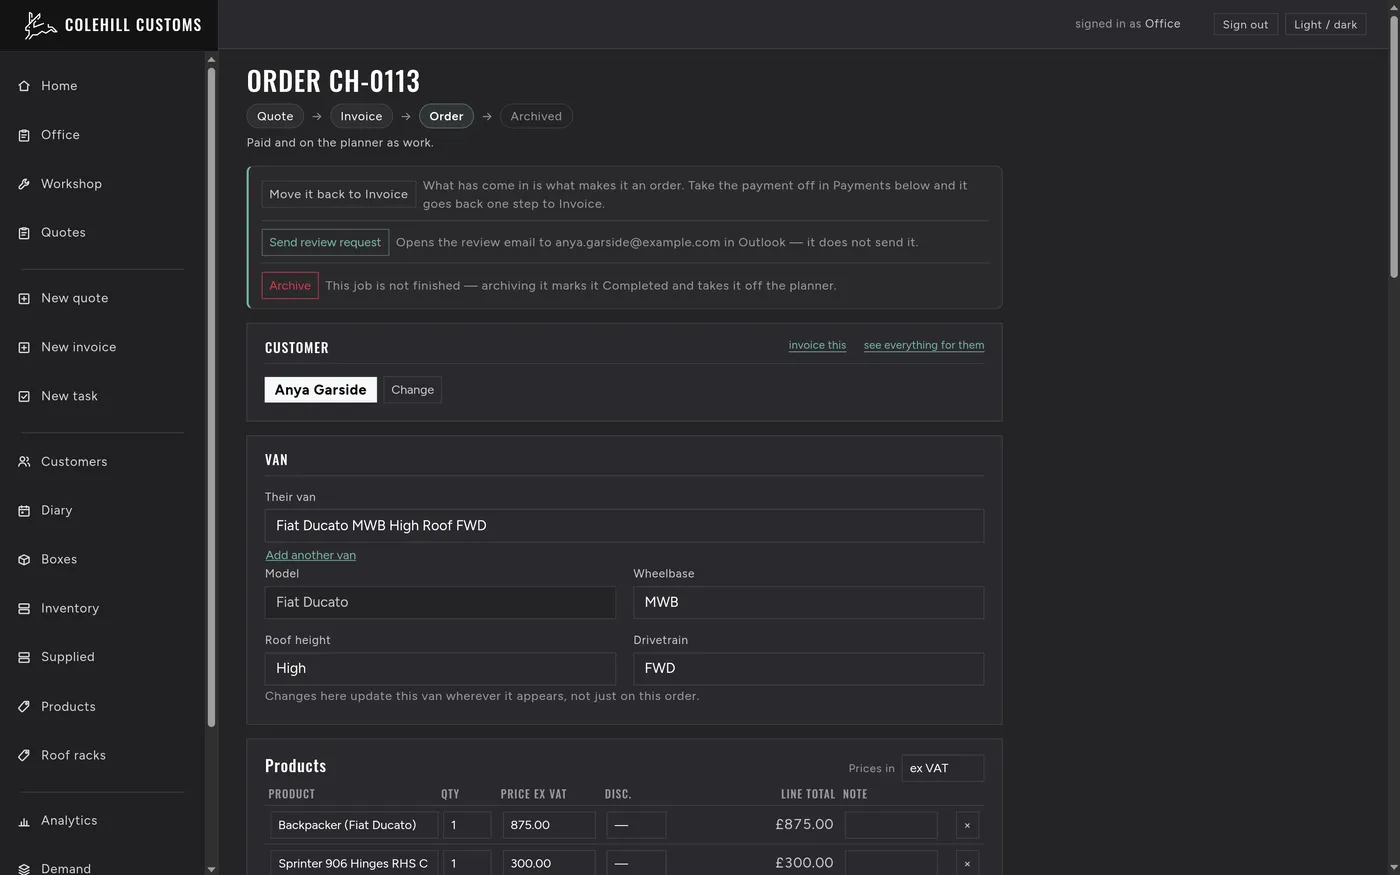Click the New task checkmark icon

[24, 396]
